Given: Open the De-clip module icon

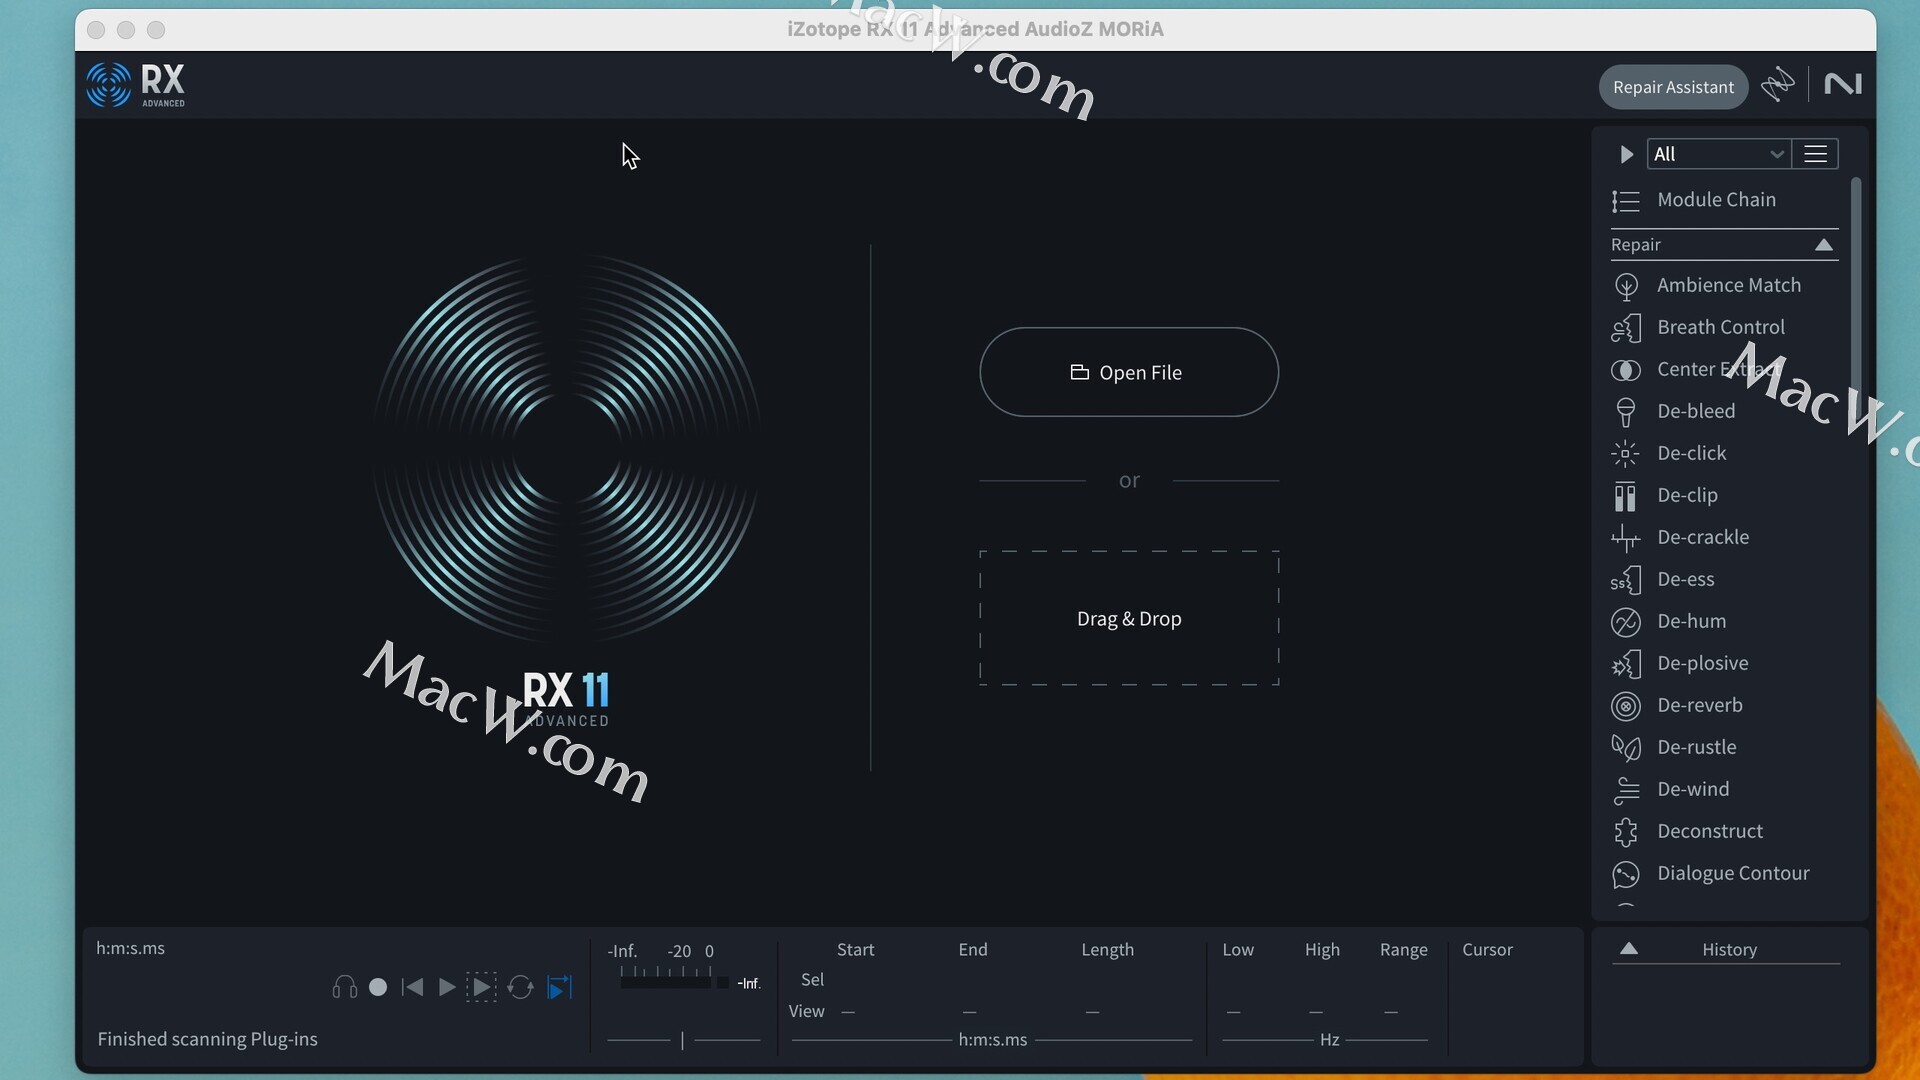Looking at the screenshot, I should (1626, 496).
